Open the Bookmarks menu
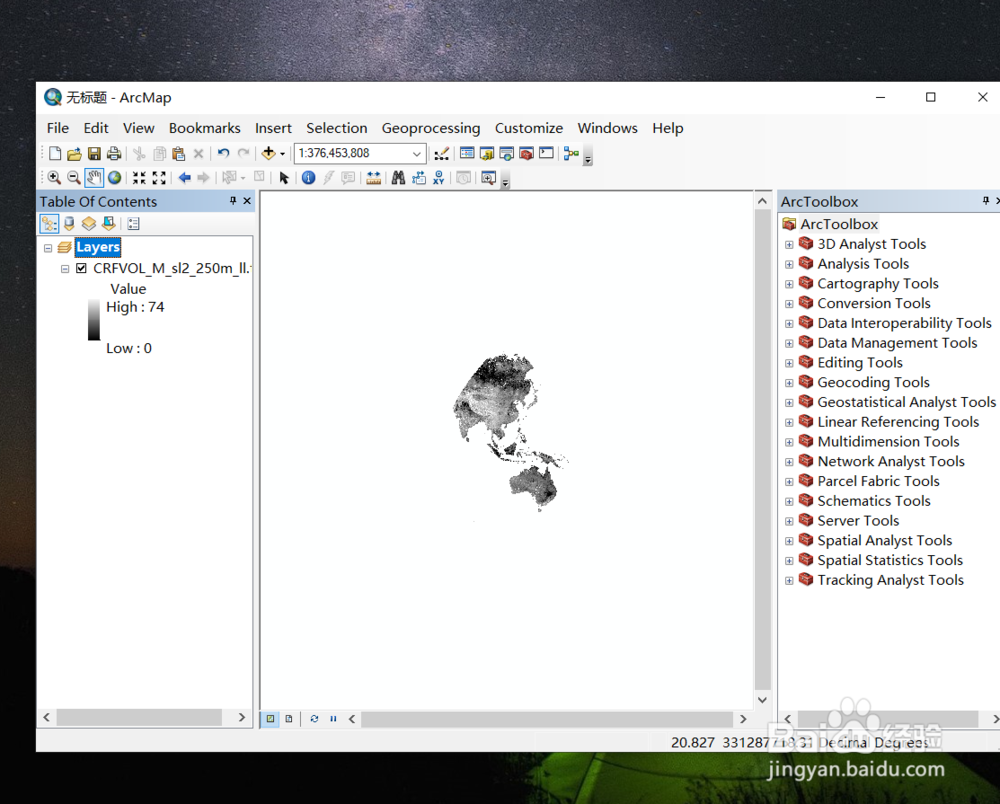 (204, 128)
